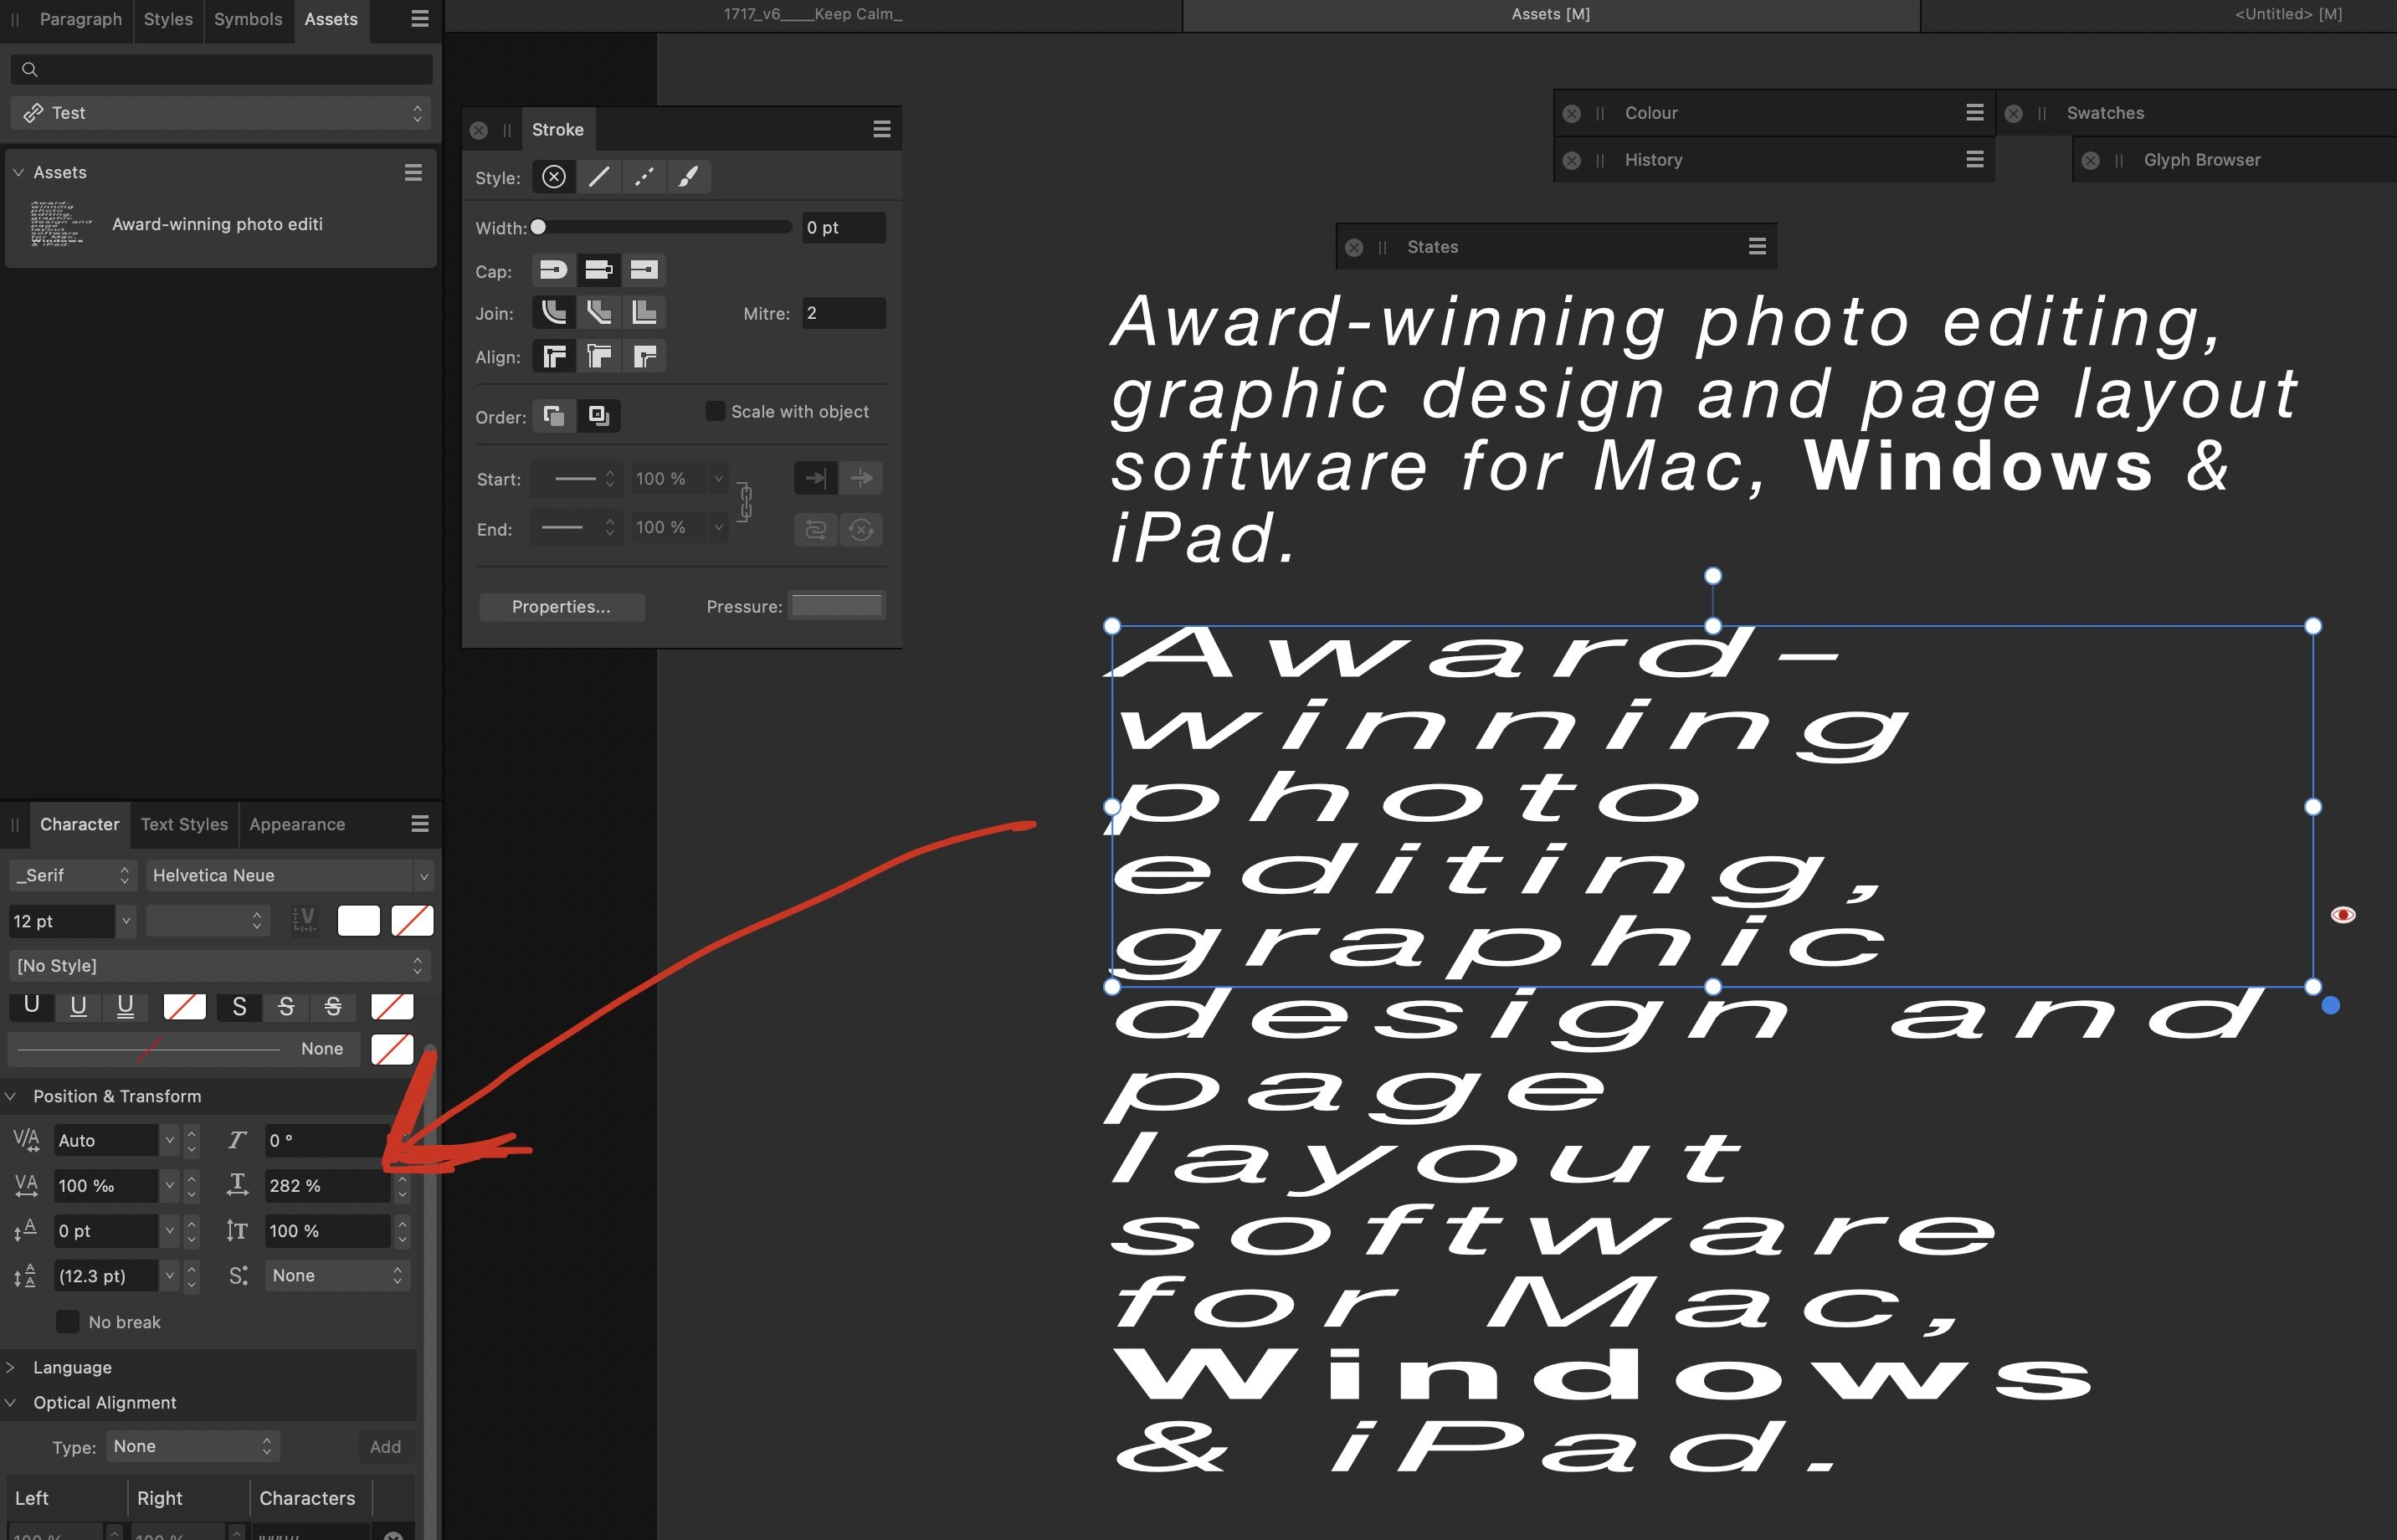Image resolution: width=2397 pixels, height=1540 pixels.
Task: Open Assets panel hamburger menu
Action: [420, 19]
